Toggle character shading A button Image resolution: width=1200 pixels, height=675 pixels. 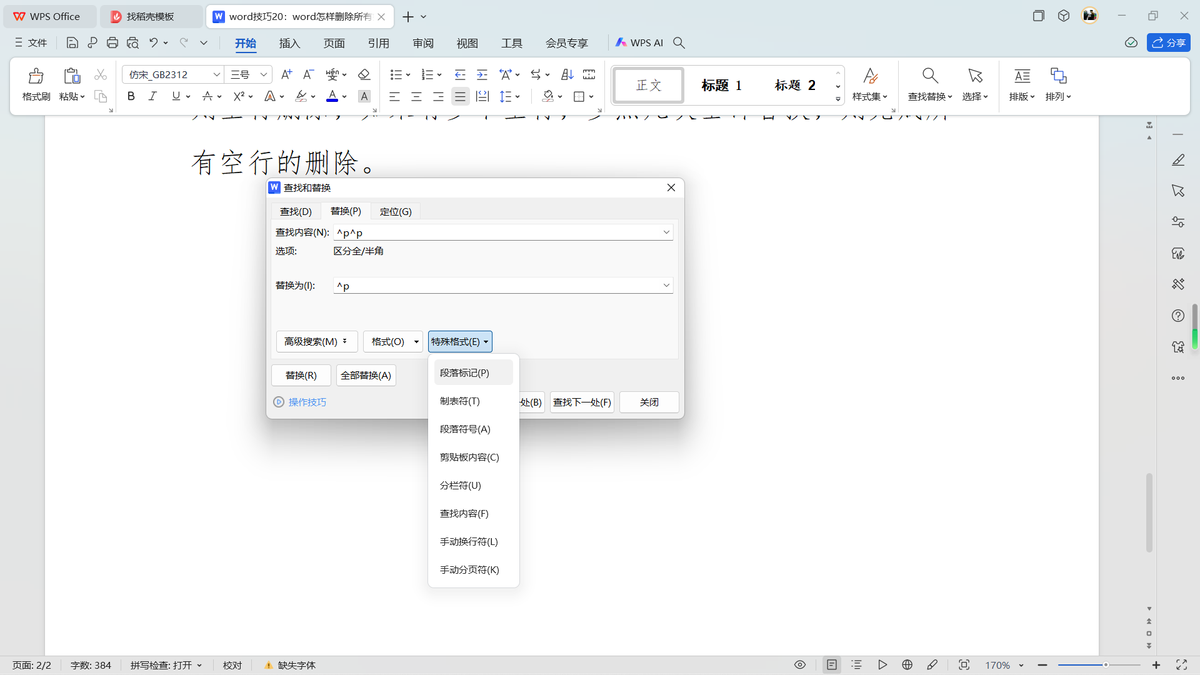tap(364, 97)
